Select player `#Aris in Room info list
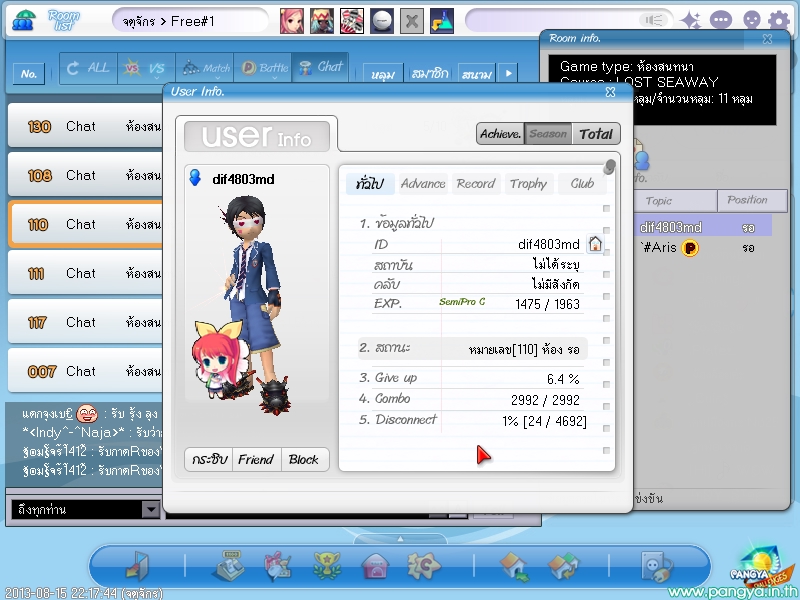800x600 pixels. pos(703,248)
